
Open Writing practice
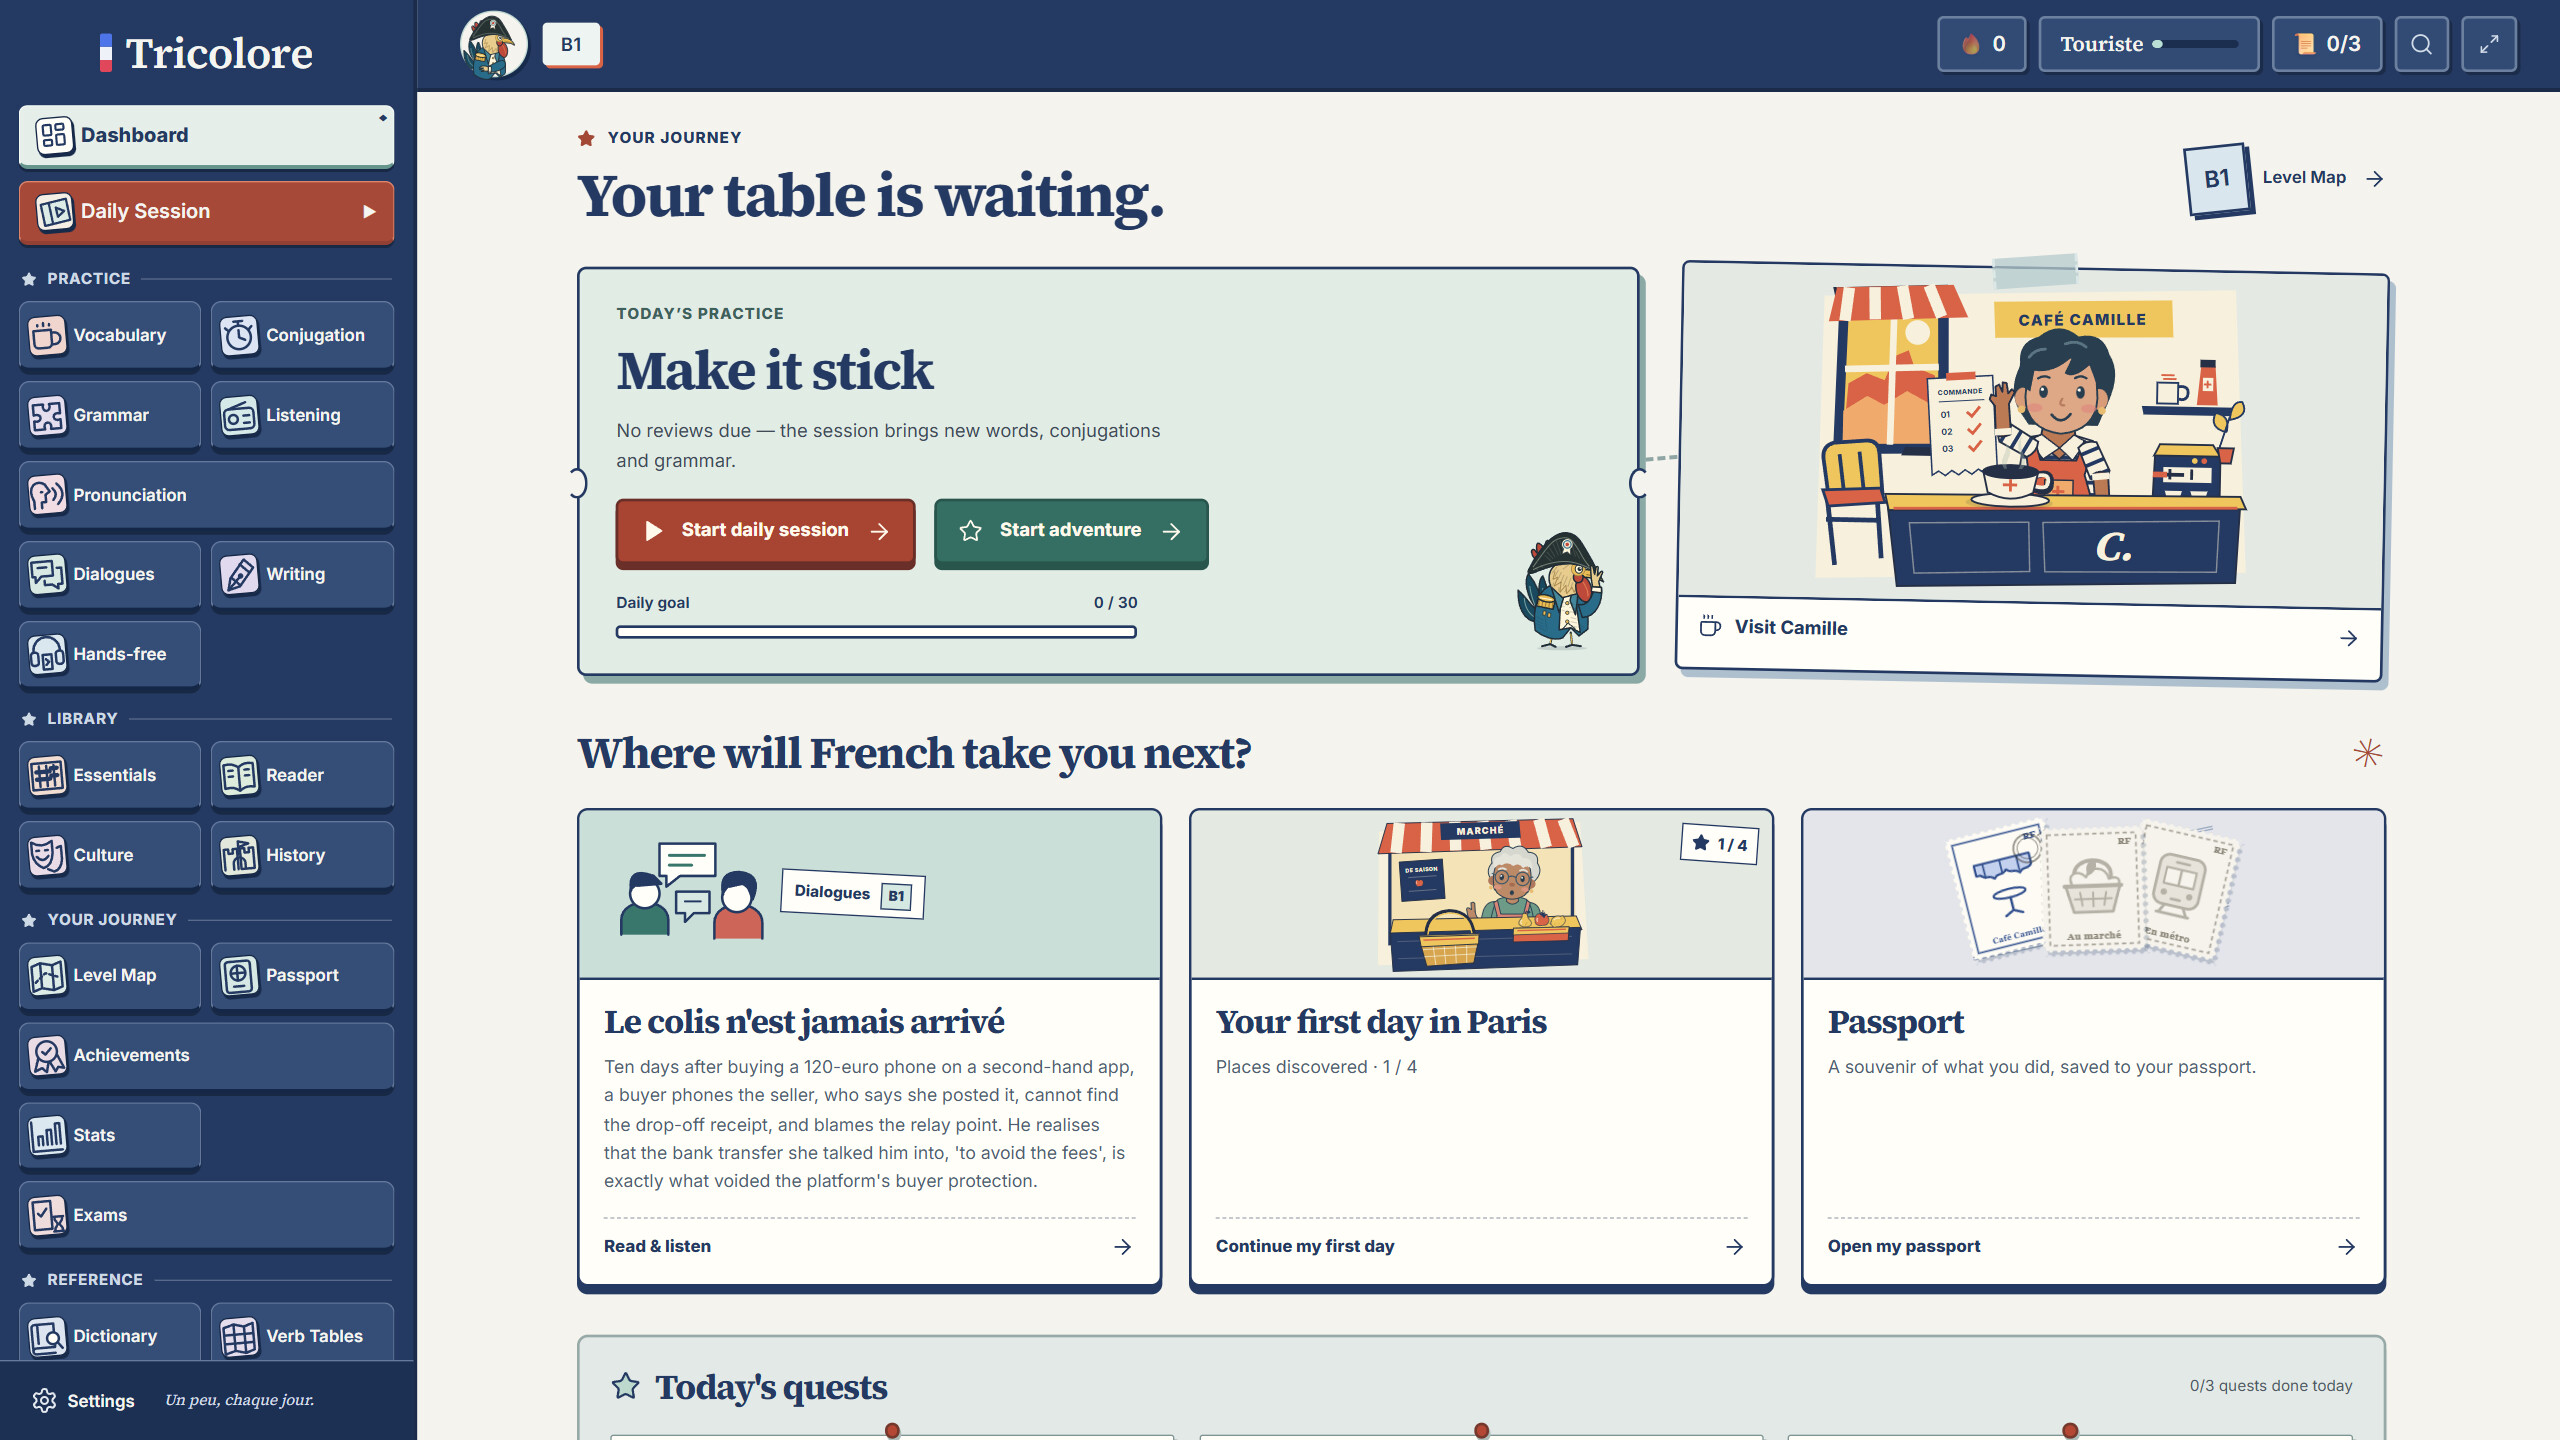point(302,574)
